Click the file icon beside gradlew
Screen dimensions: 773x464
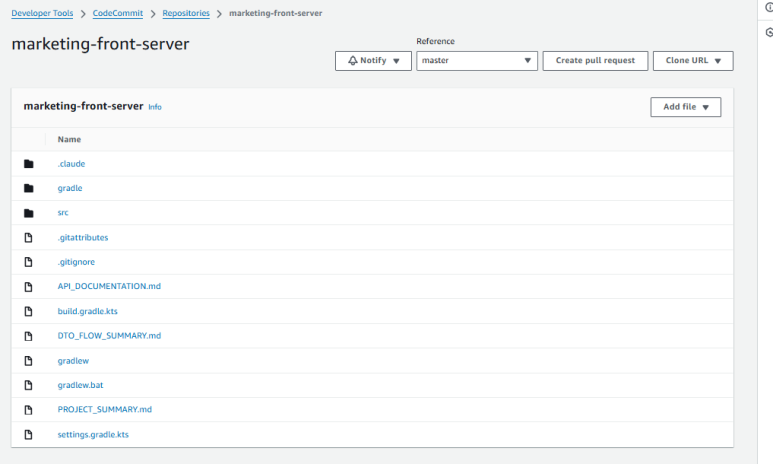click(x=28, y=361)
